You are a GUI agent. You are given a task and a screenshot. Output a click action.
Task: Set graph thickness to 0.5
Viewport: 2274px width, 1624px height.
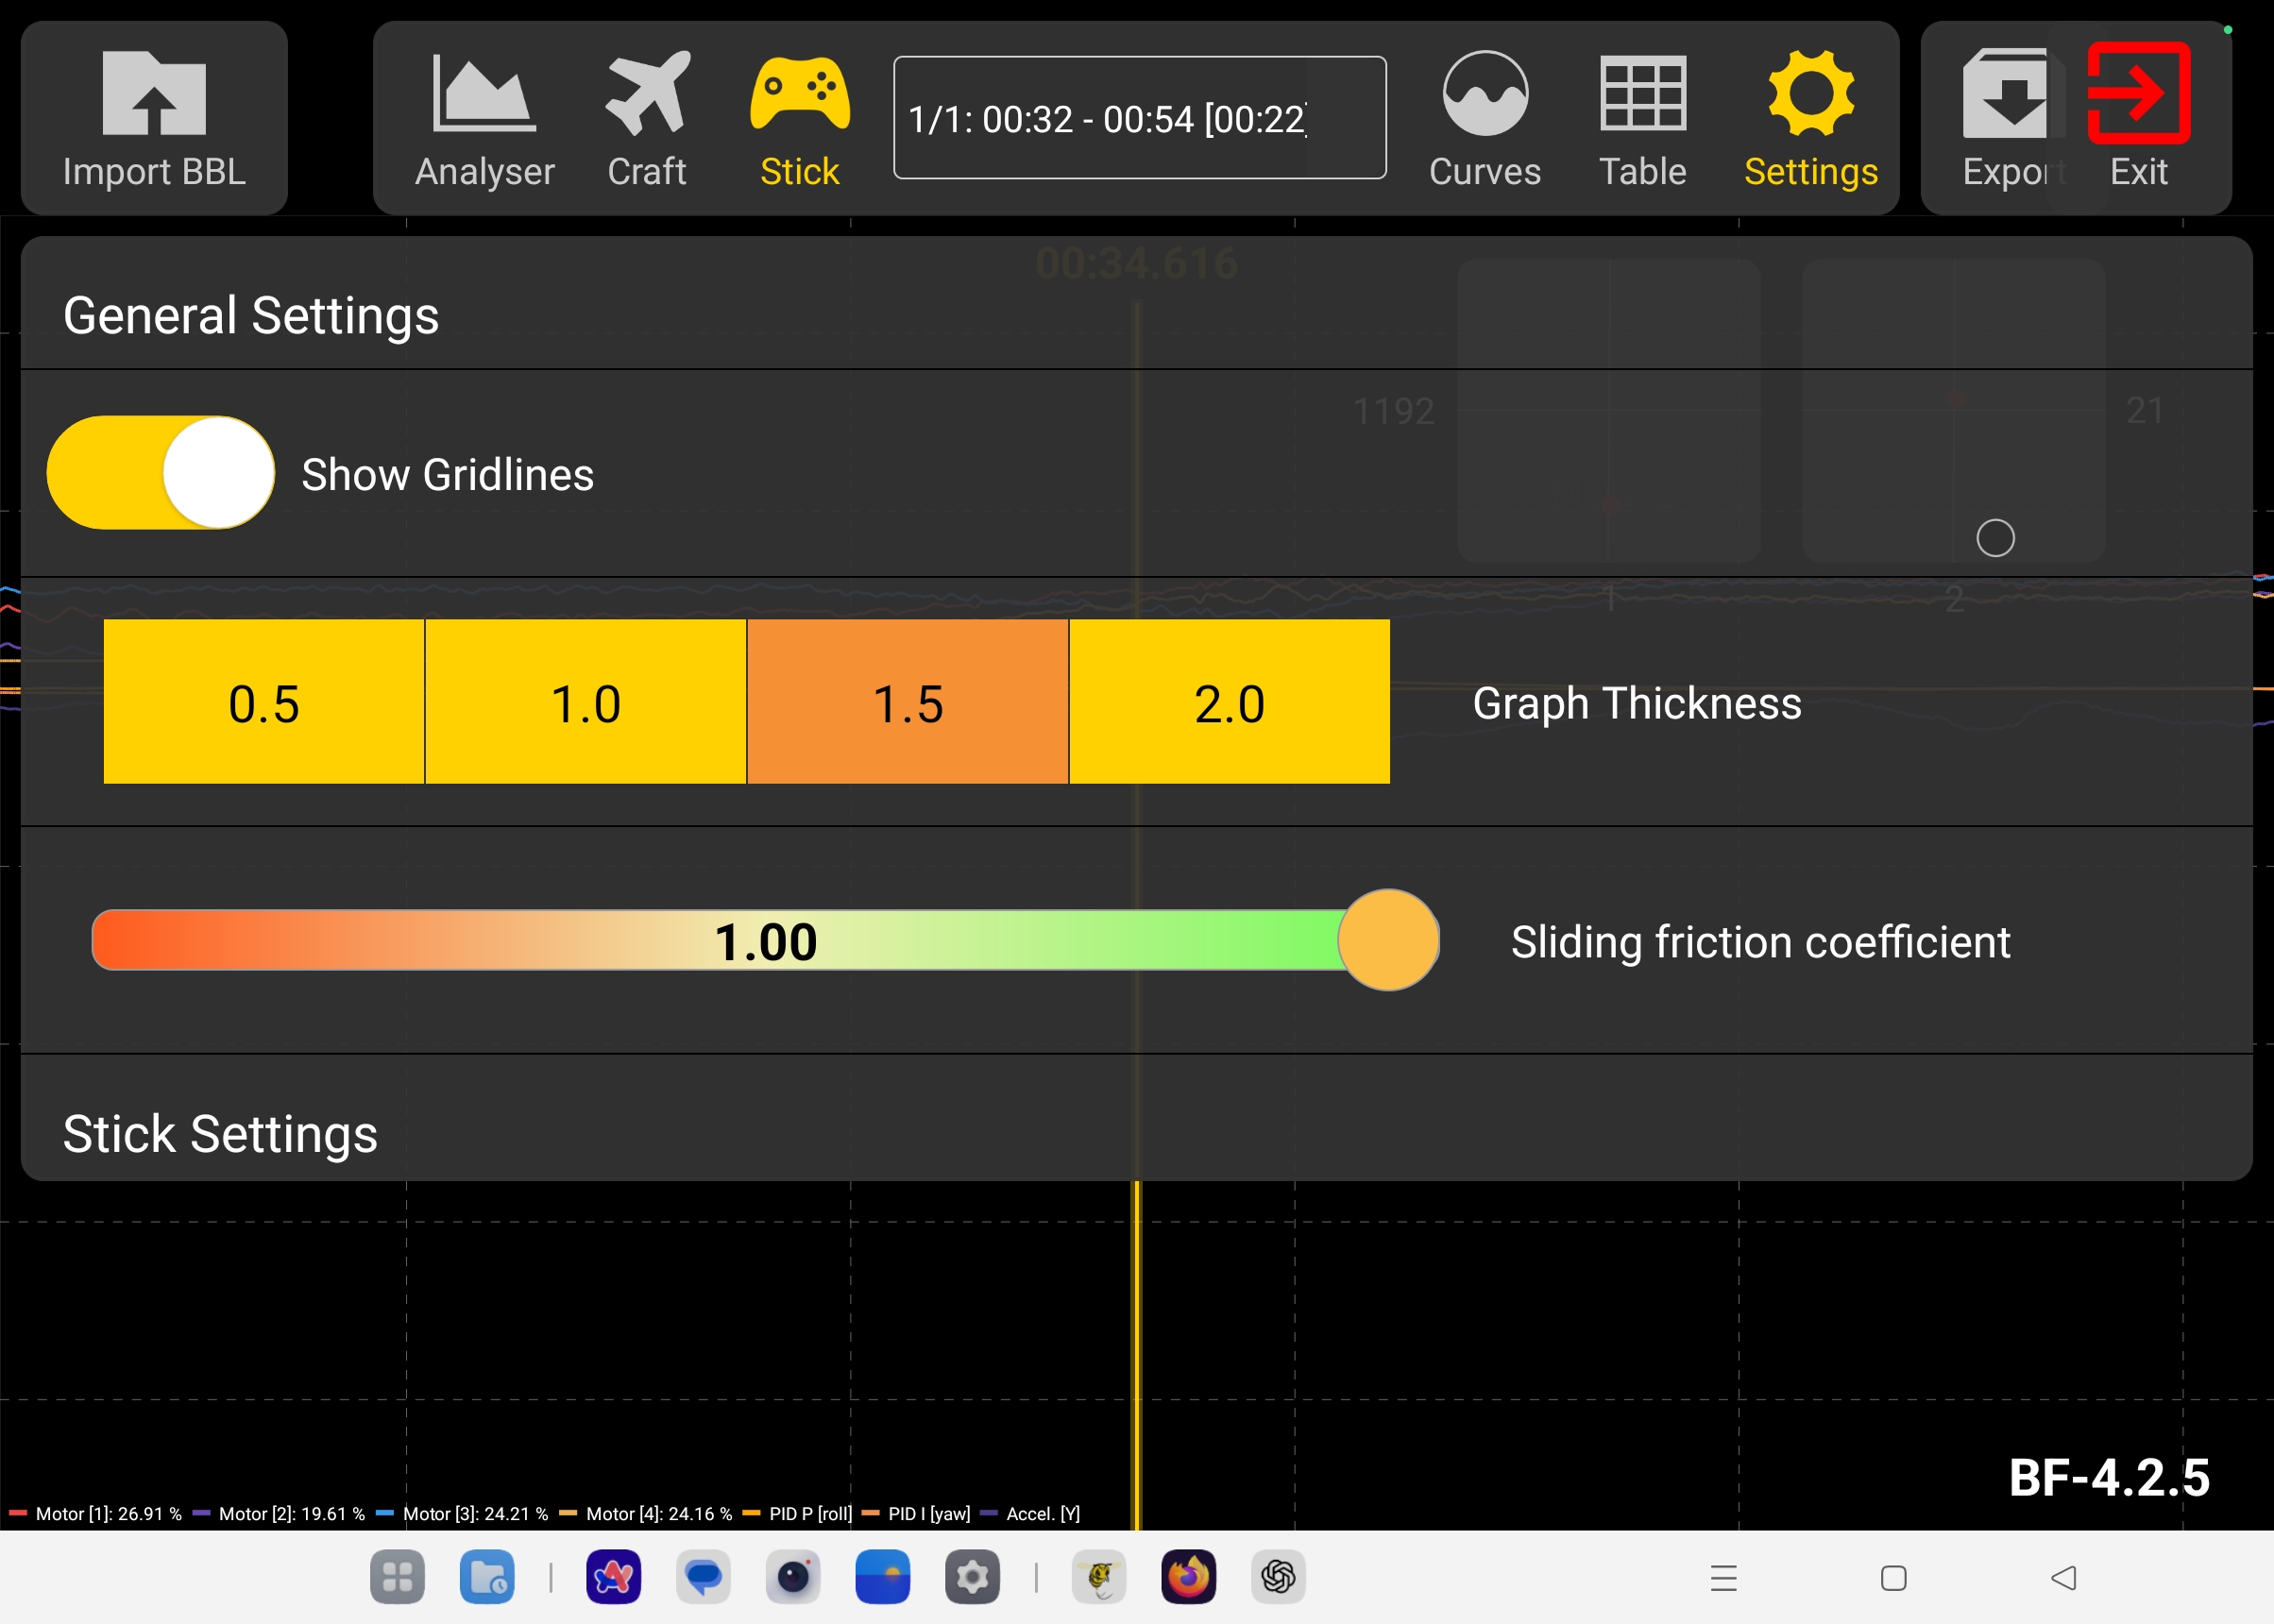click(x=264, y=702)
